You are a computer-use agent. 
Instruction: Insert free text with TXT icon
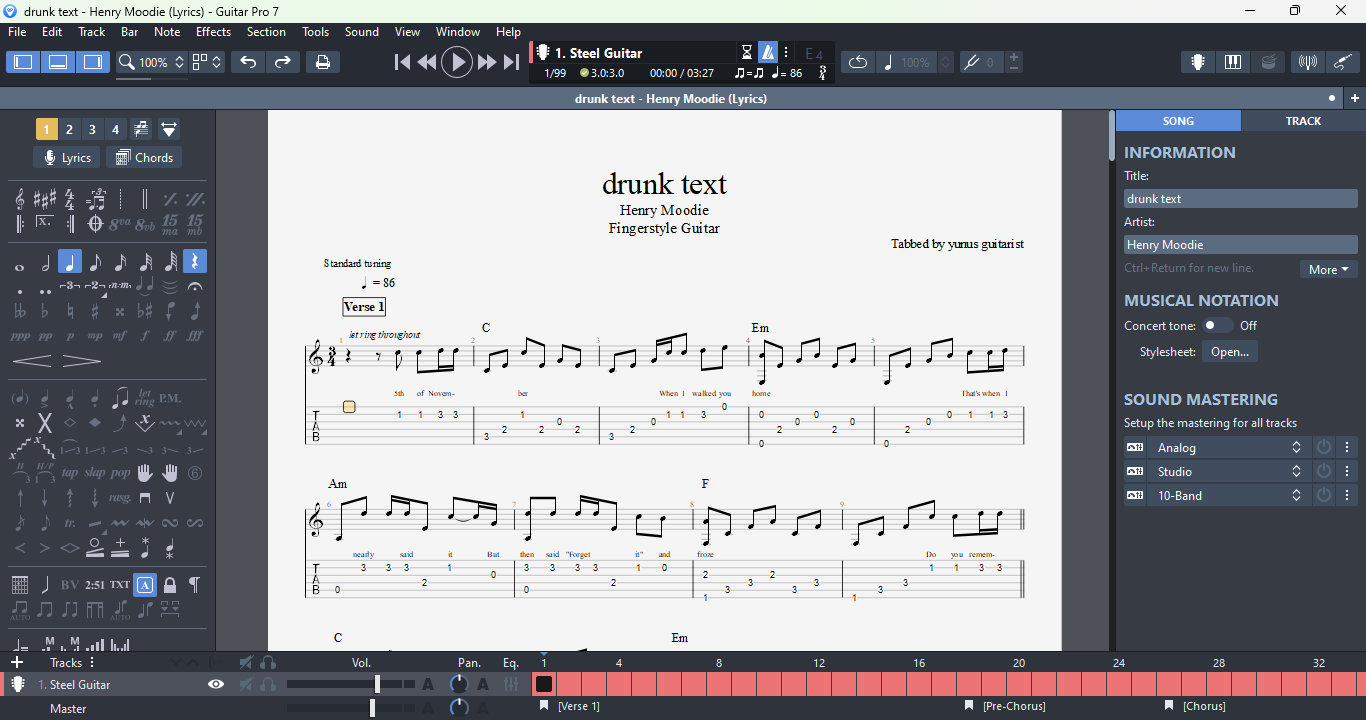pyautogui.click(x=120, y=585)
